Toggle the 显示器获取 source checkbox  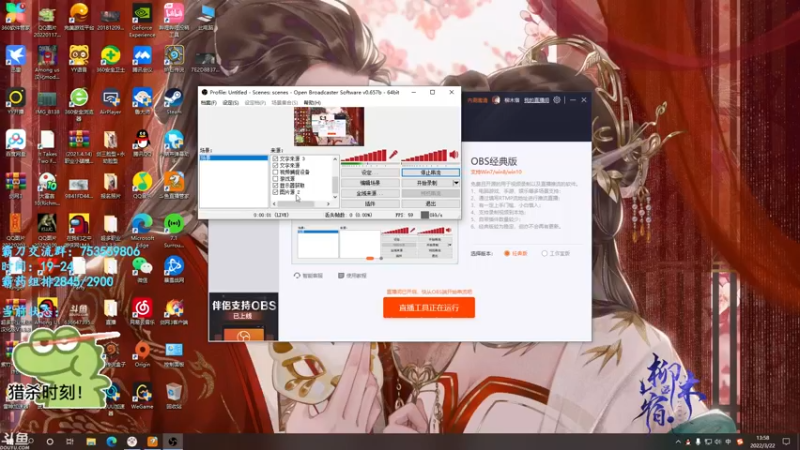point(276,185)
